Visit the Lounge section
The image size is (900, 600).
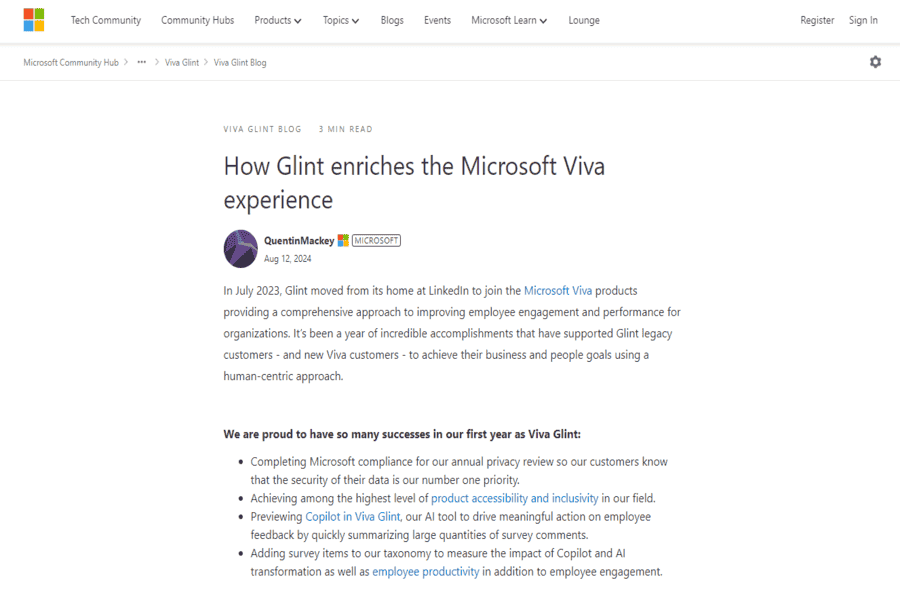coord(584,21)
